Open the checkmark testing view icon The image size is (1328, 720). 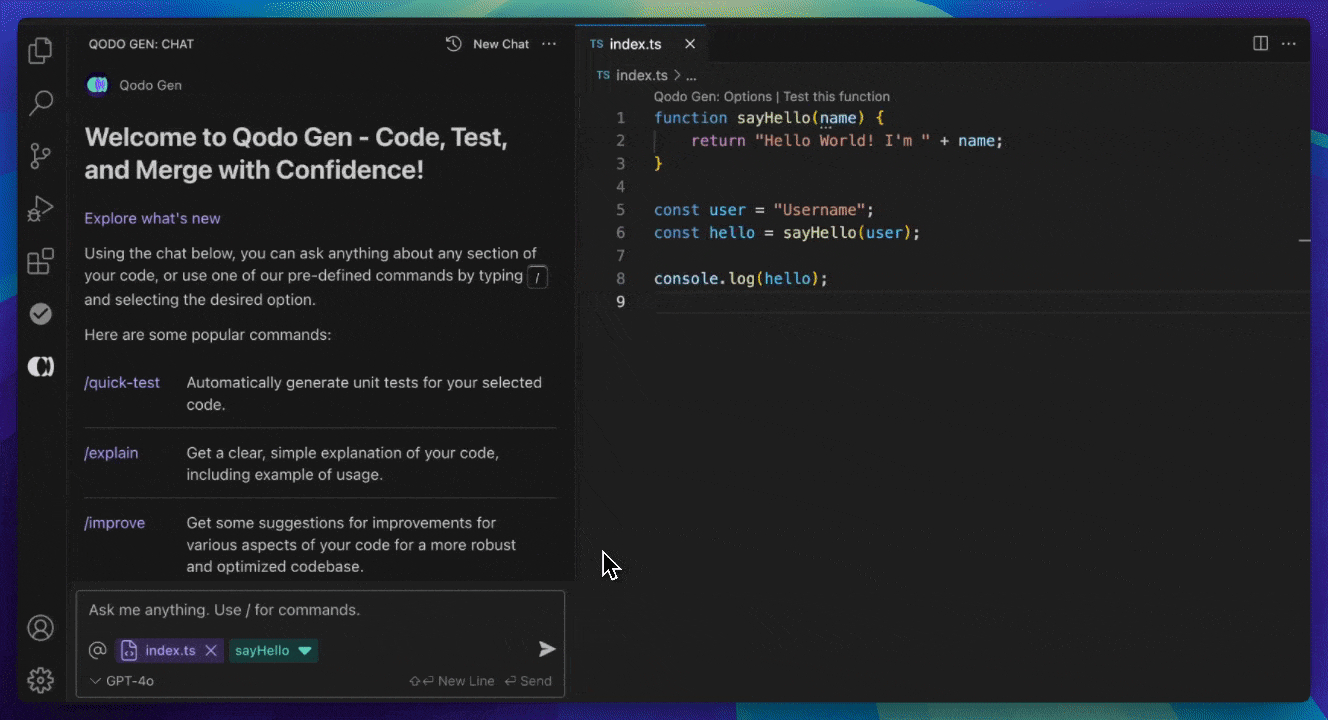click(x=40, y=314)
